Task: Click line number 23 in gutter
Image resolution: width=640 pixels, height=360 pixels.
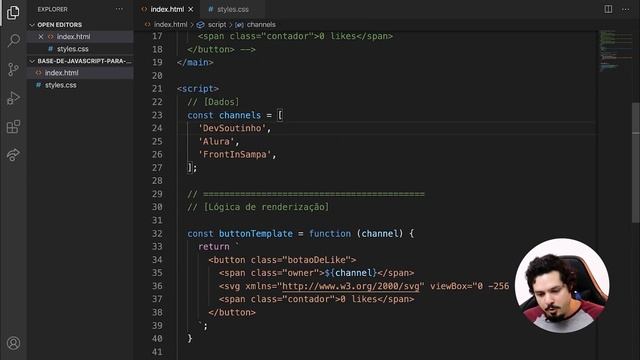Action: click(x=157, y=115)
